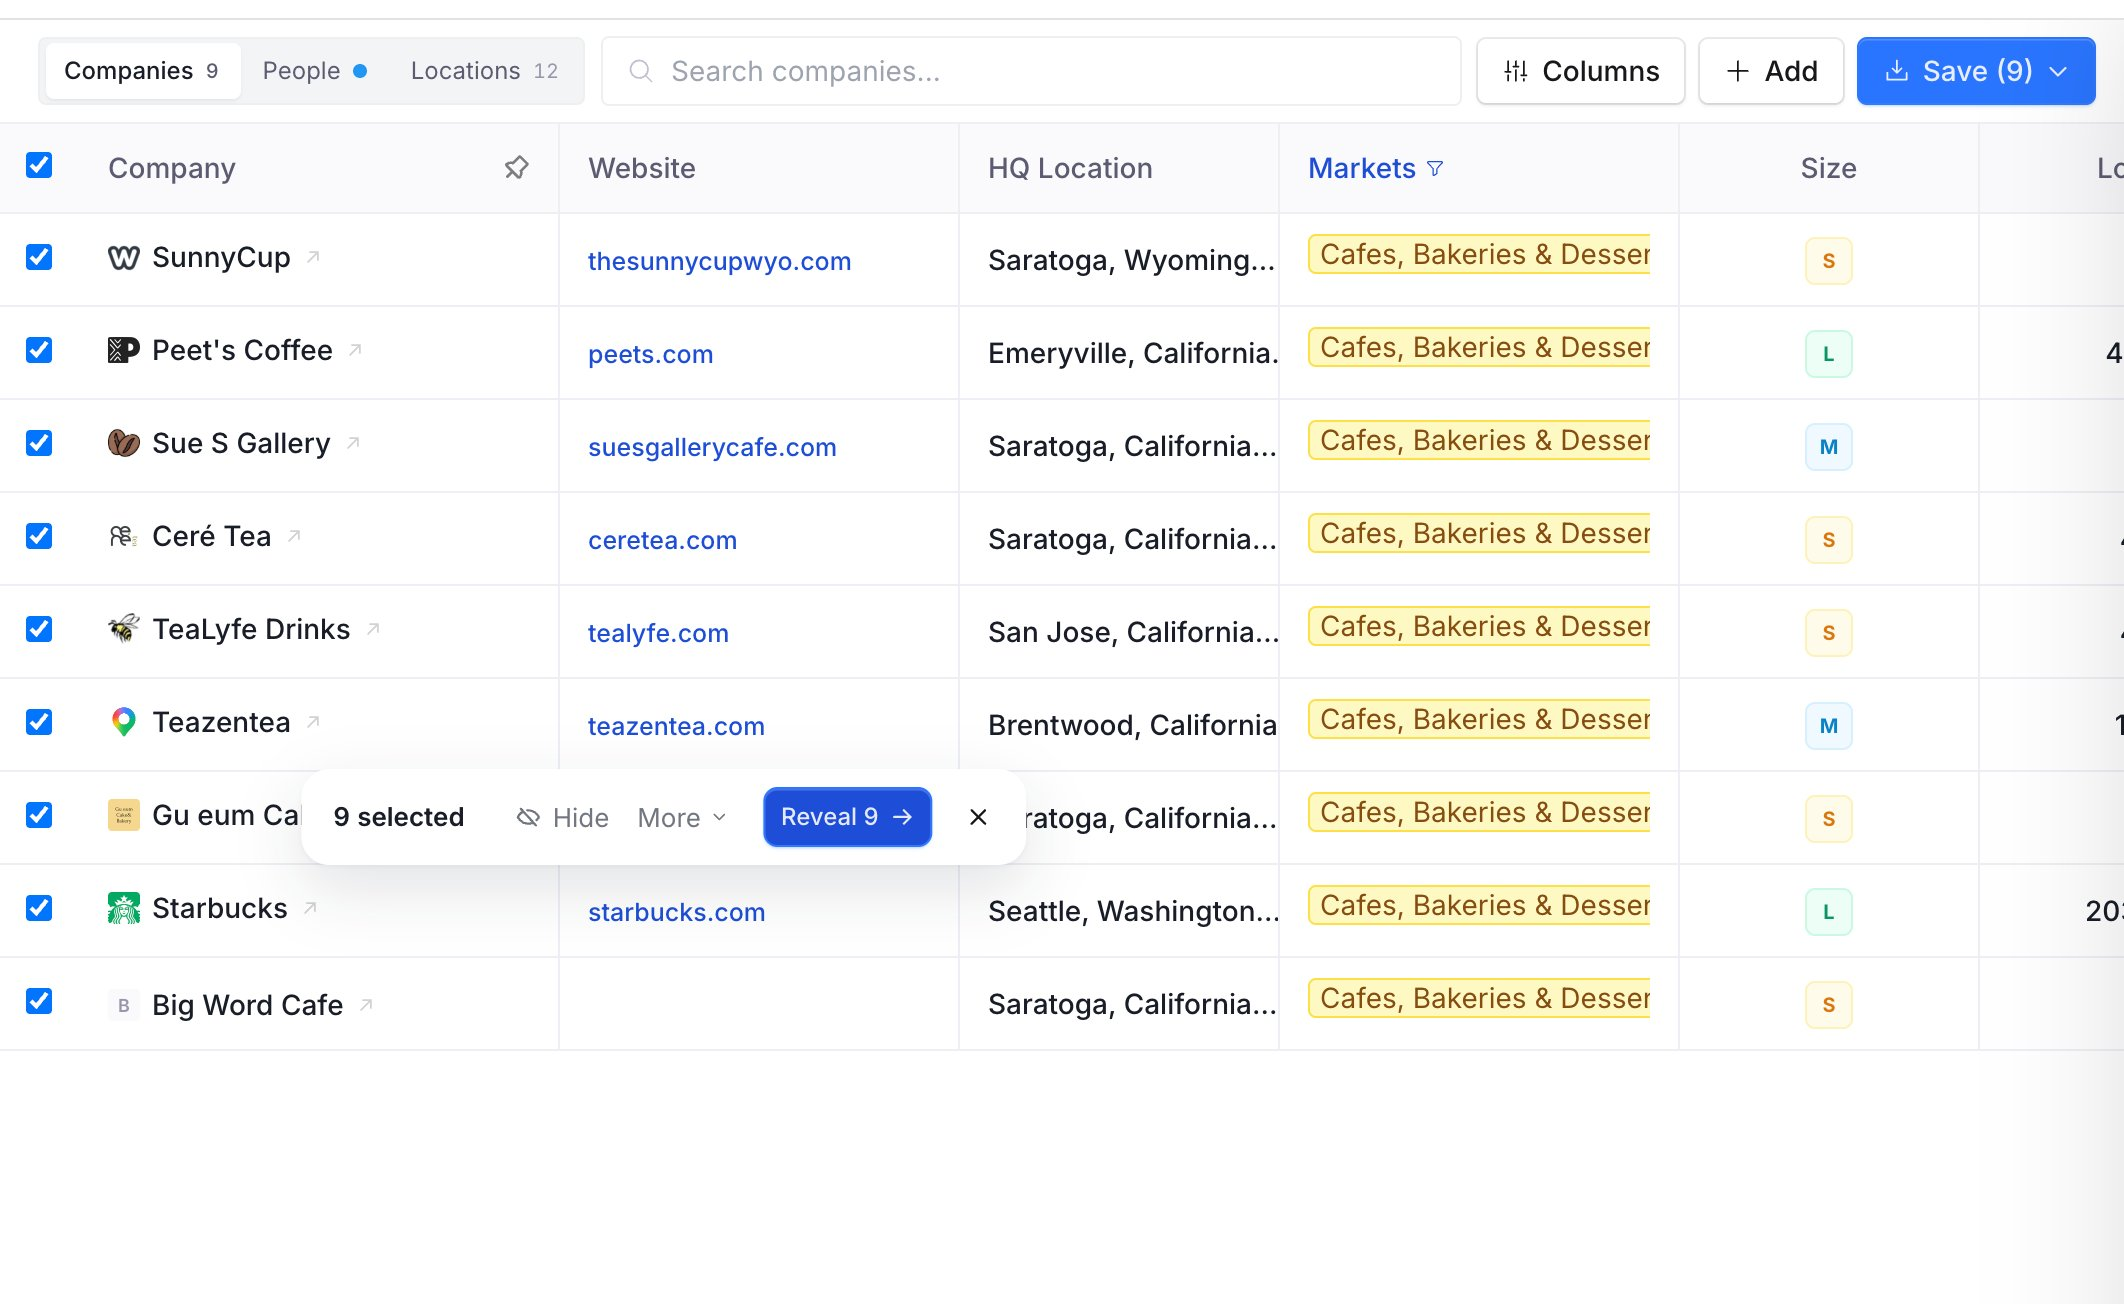Pin the Company column
Viewport: 2124px width, 1304px height.
pyautogui.click(x=516, y=167)
